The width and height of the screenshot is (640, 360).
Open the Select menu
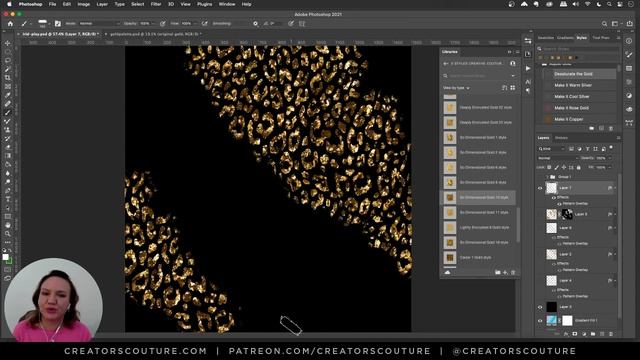point(138,4)
